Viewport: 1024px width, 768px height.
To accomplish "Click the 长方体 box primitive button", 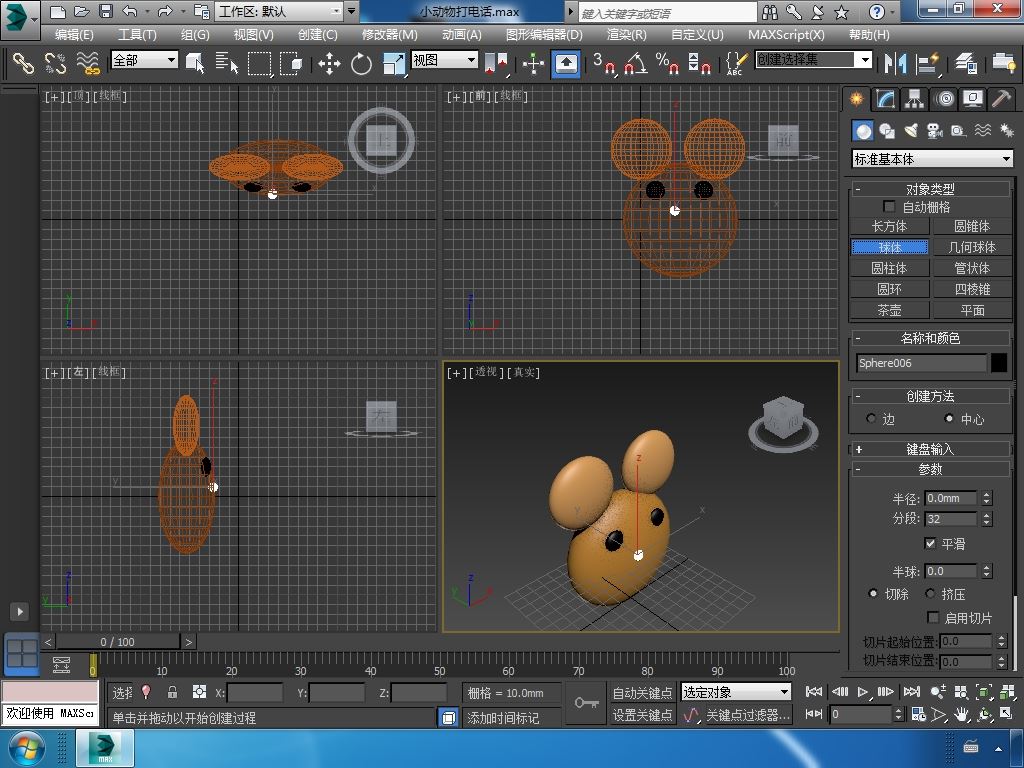I will pos(889,226).
